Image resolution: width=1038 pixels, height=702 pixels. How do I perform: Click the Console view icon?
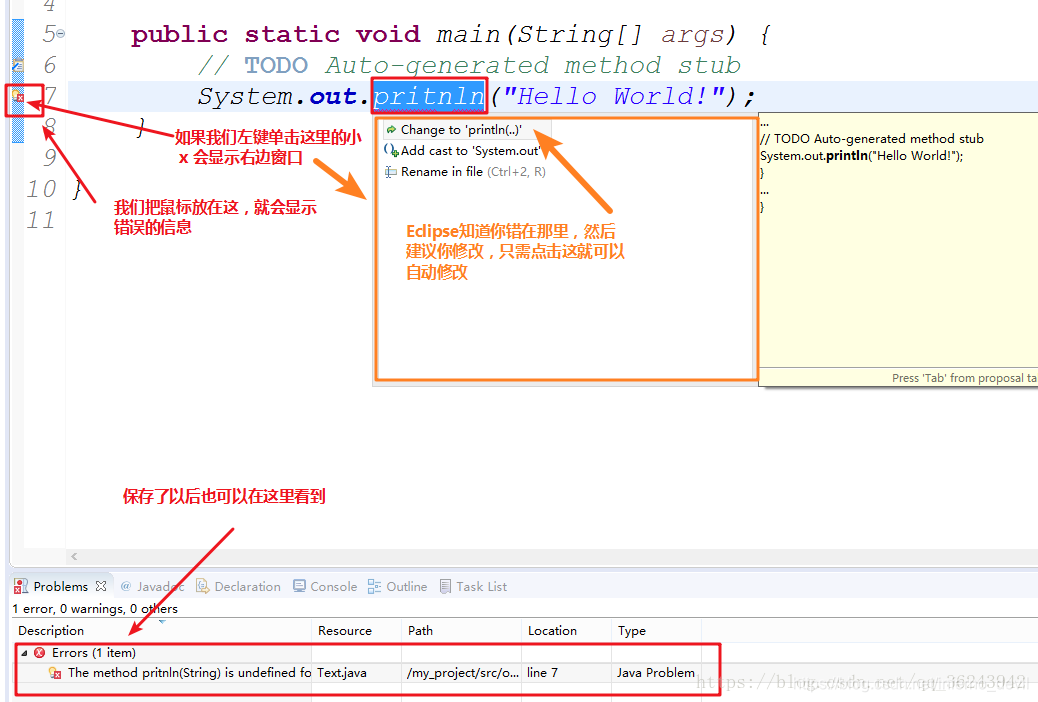(x=299, y=586)
